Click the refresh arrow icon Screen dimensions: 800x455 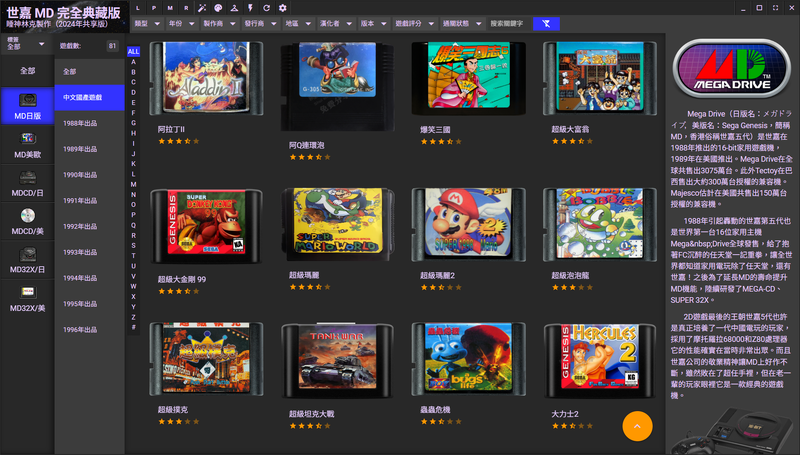(266, 8)
